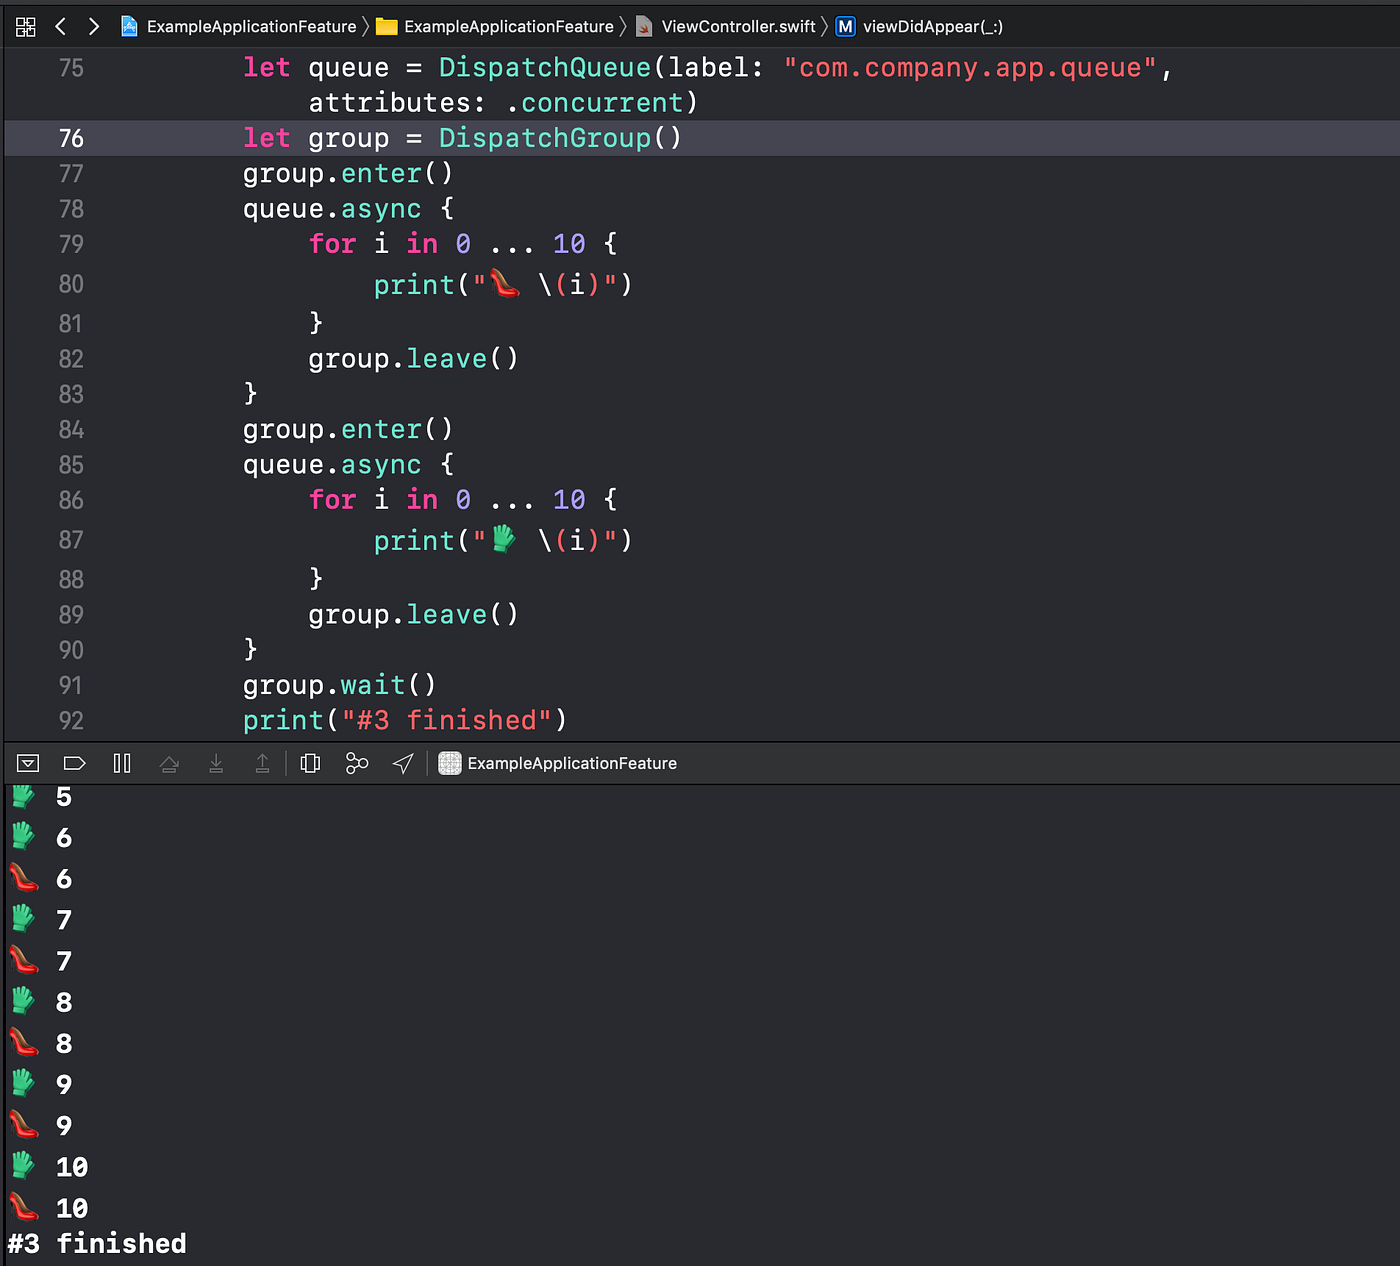Click group.leave() on line 89
This screenshot has width=1400, height=1266.
[x=413, y=614]
